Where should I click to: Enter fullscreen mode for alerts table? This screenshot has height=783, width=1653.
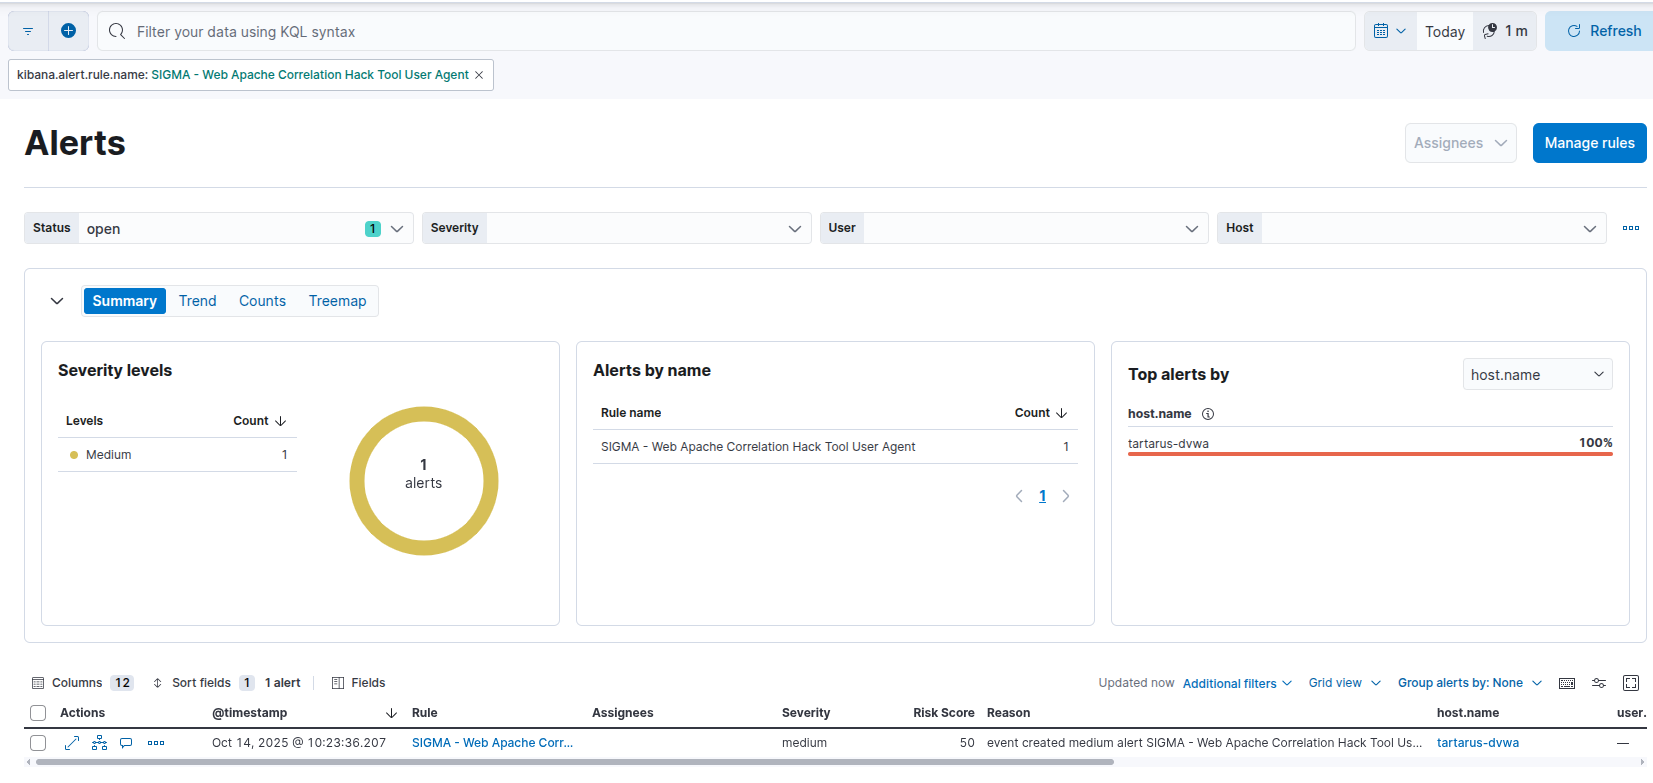coord(1631,683)
